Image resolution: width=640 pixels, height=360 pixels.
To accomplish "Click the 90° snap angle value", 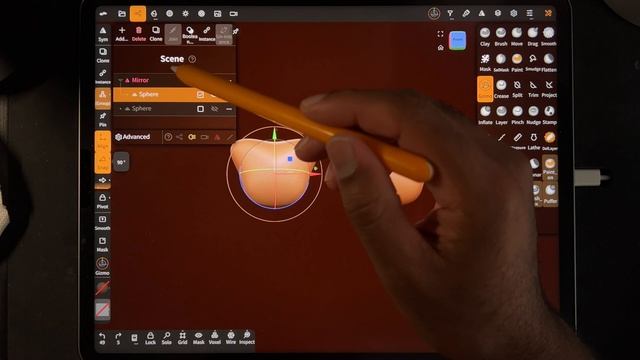I will click(121, 162).
